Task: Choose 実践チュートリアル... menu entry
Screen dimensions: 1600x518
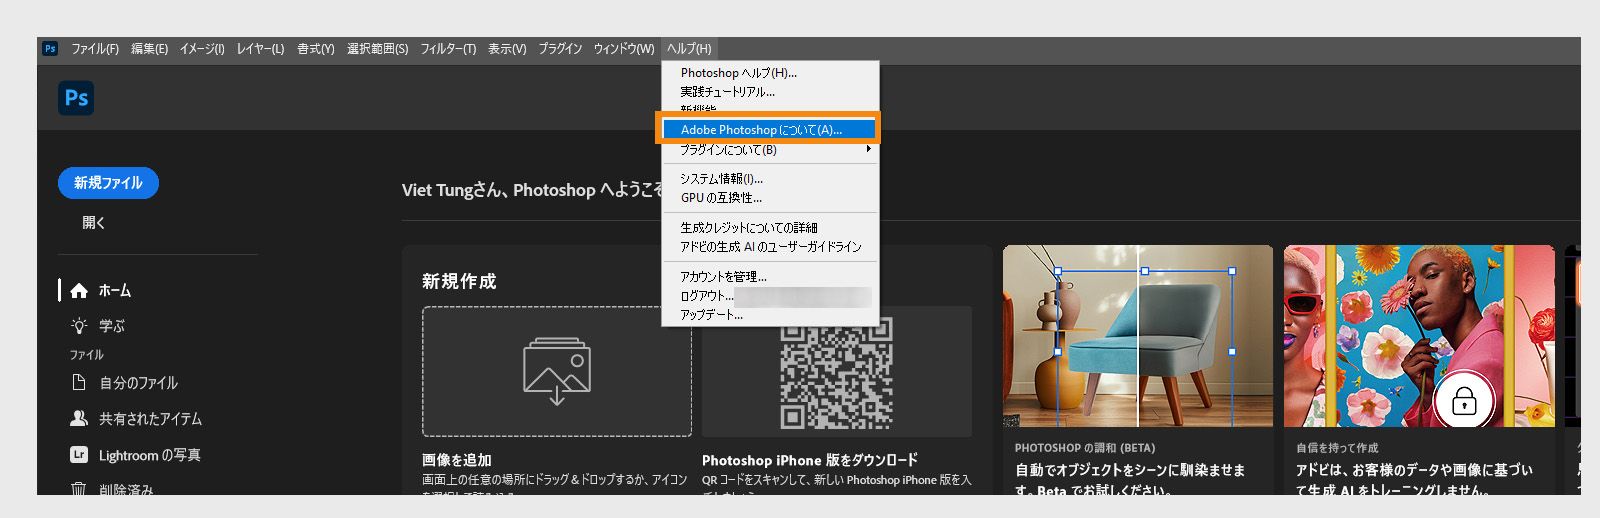Action: pos(770,92)
